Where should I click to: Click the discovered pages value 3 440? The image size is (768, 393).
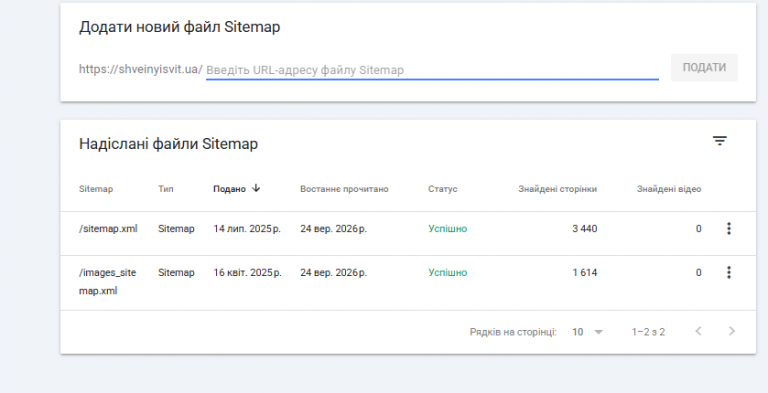(x=585, y=229)
